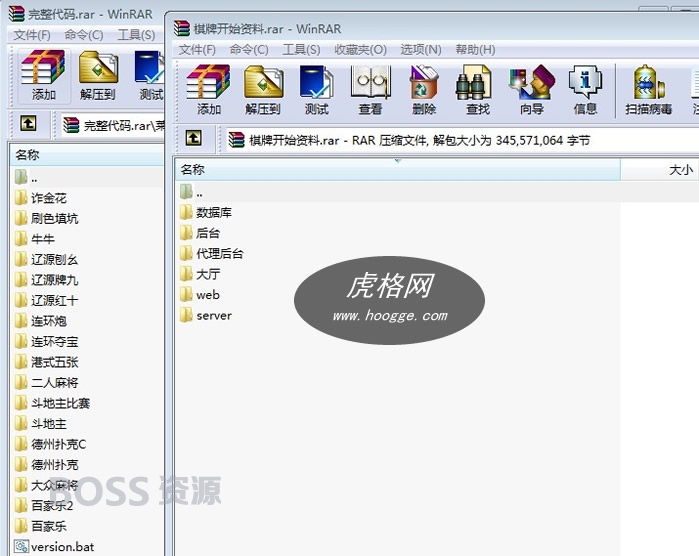Select 斗地主比赛 folder in back window
This screenshot has height=556, width=699.
point(52,403)
